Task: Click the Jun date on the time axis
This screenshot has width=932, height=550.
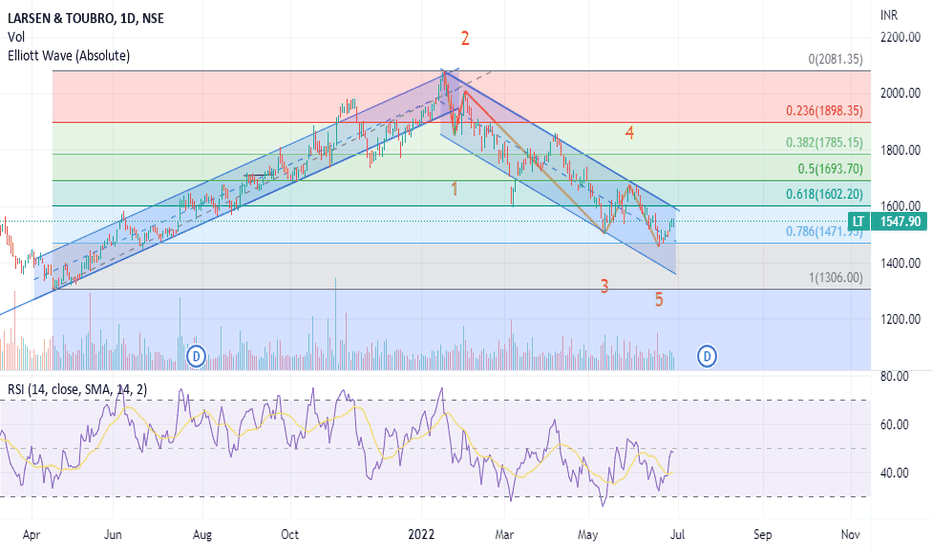Action: click(x=113, y=535)
